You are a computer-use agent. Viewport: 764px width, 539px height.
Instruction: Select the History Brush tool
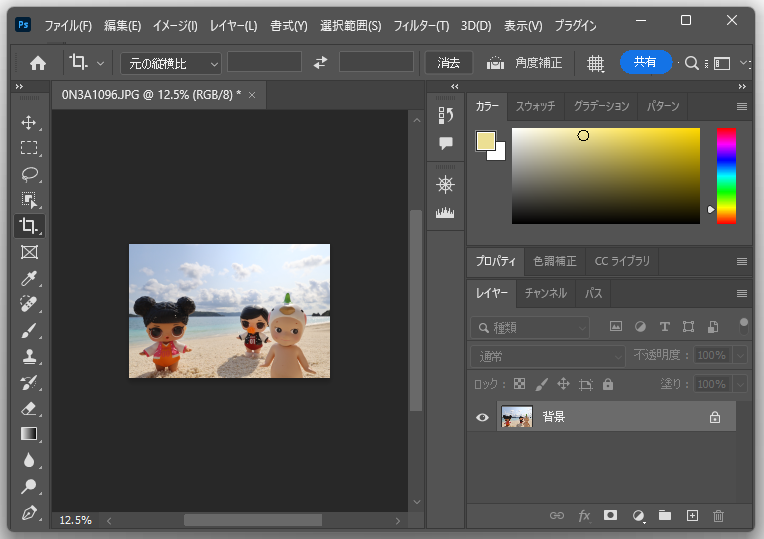[29, 383]
